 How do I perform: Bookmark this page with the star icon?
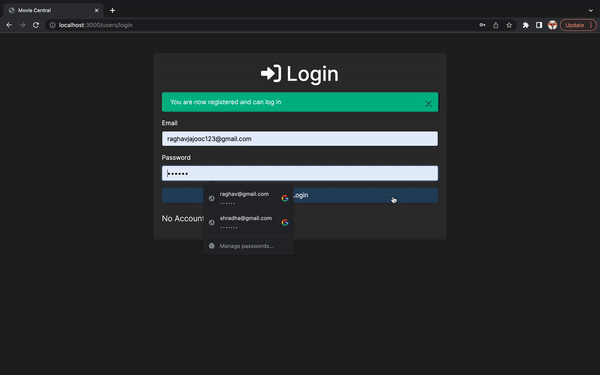(x=509, y=25)
